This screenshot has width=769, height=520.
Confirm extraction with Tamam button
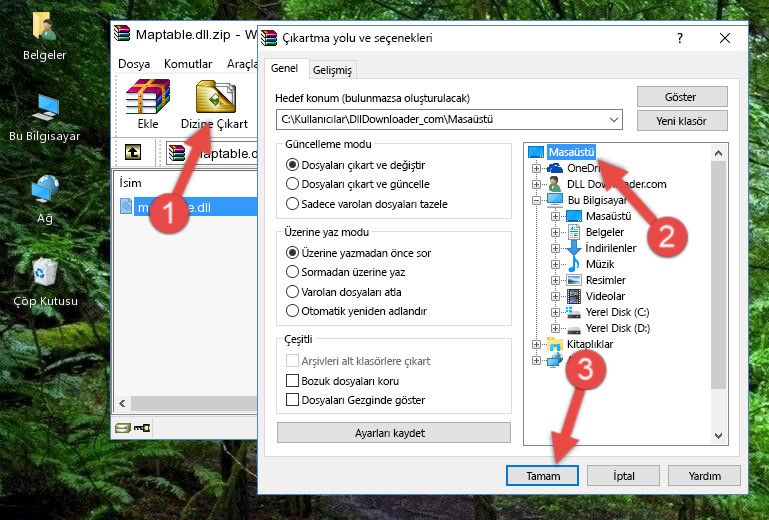[542, 476]
